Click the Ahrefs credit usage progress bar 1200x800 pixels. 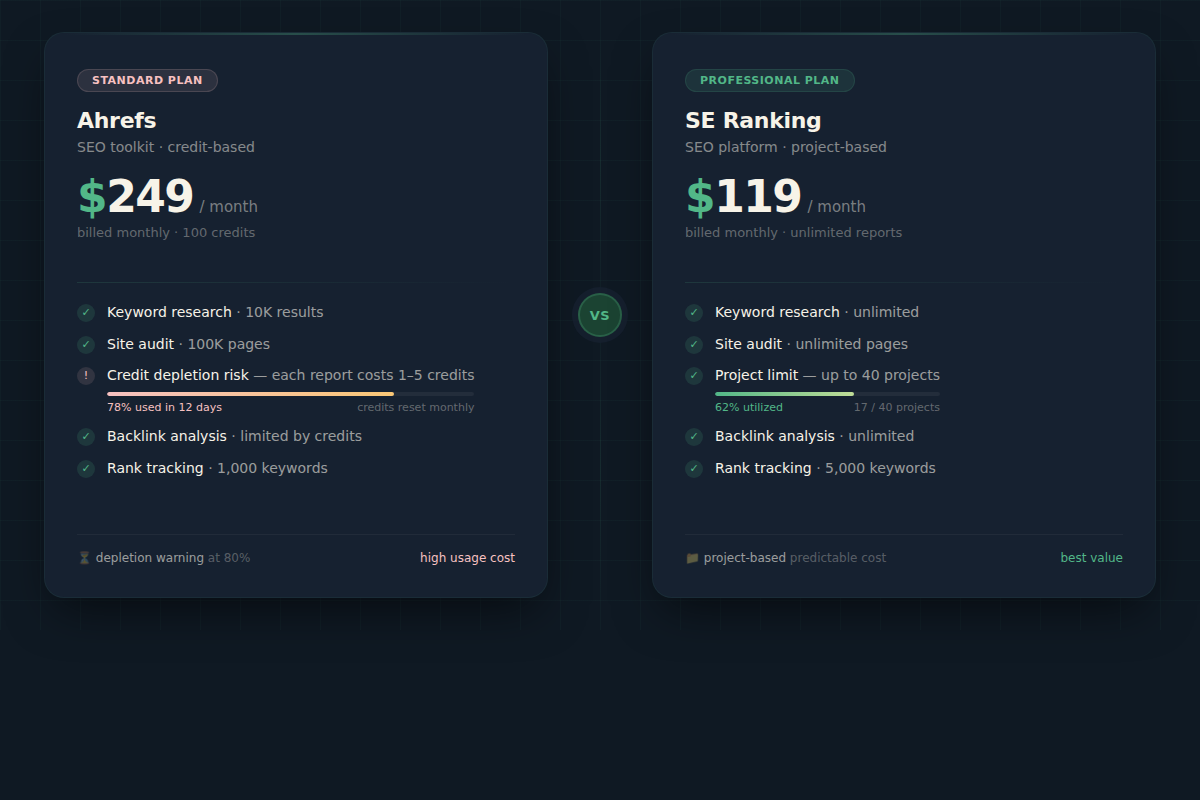click(291, 394)
